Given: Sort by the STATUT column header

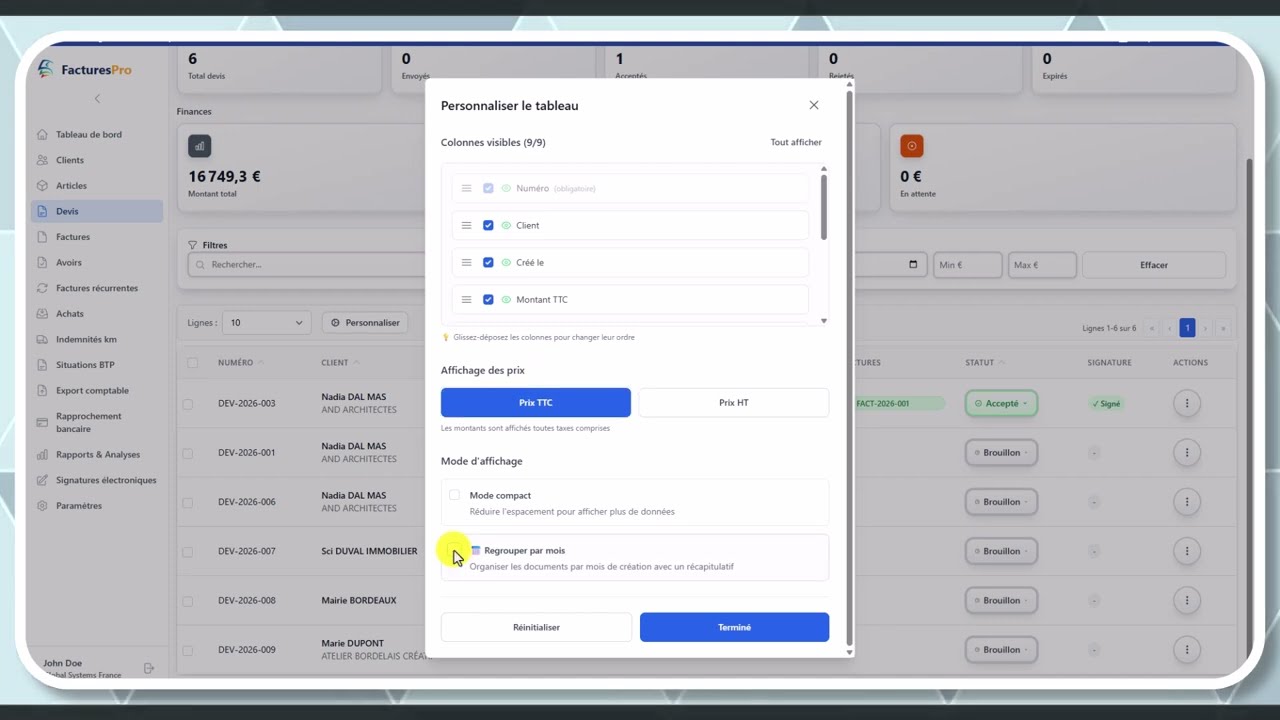Looking at the screenshot, I should click(x=986, y=363).
